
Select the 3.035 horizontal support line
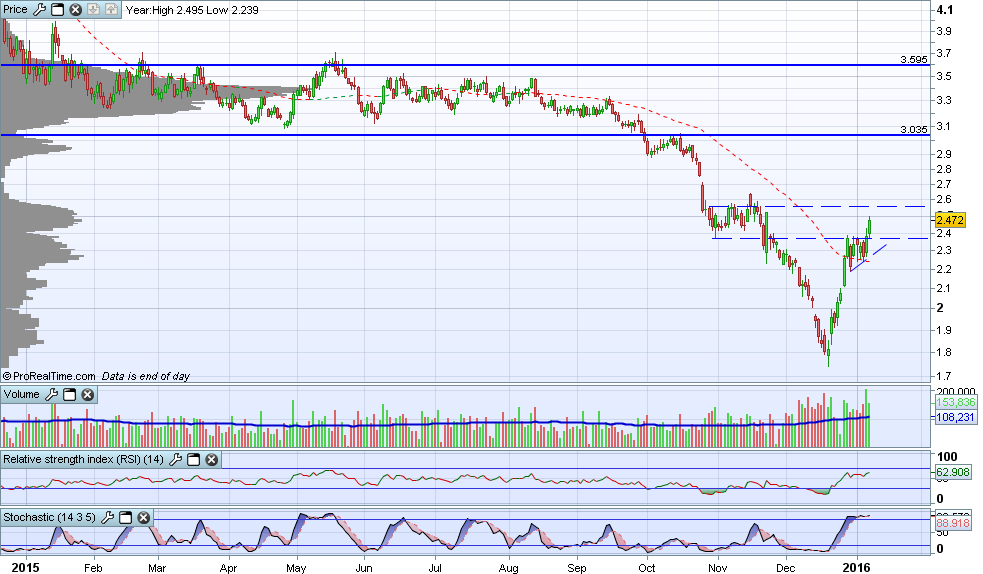click(465, 135)
